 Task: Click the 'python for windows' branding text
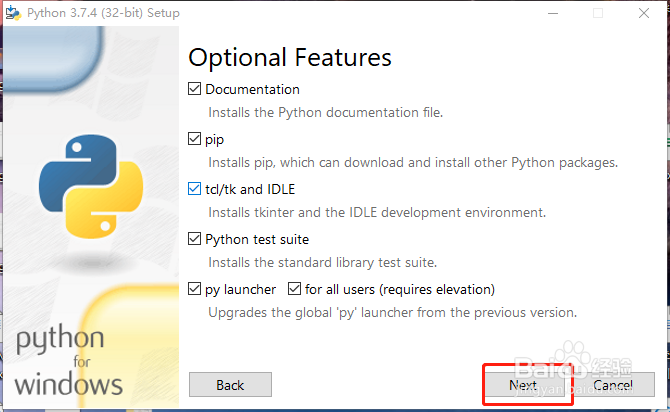click(x=70, y=360)
